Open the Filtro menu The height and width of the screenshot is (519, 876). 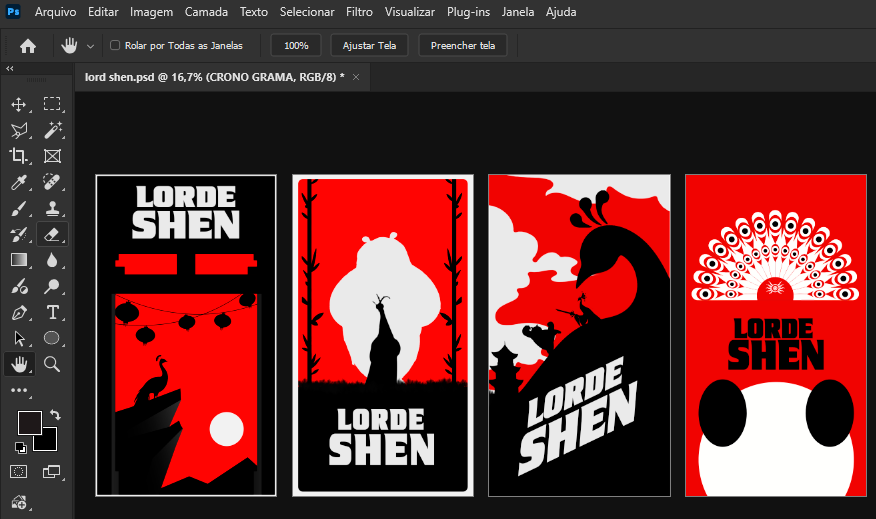pos(359,12)
